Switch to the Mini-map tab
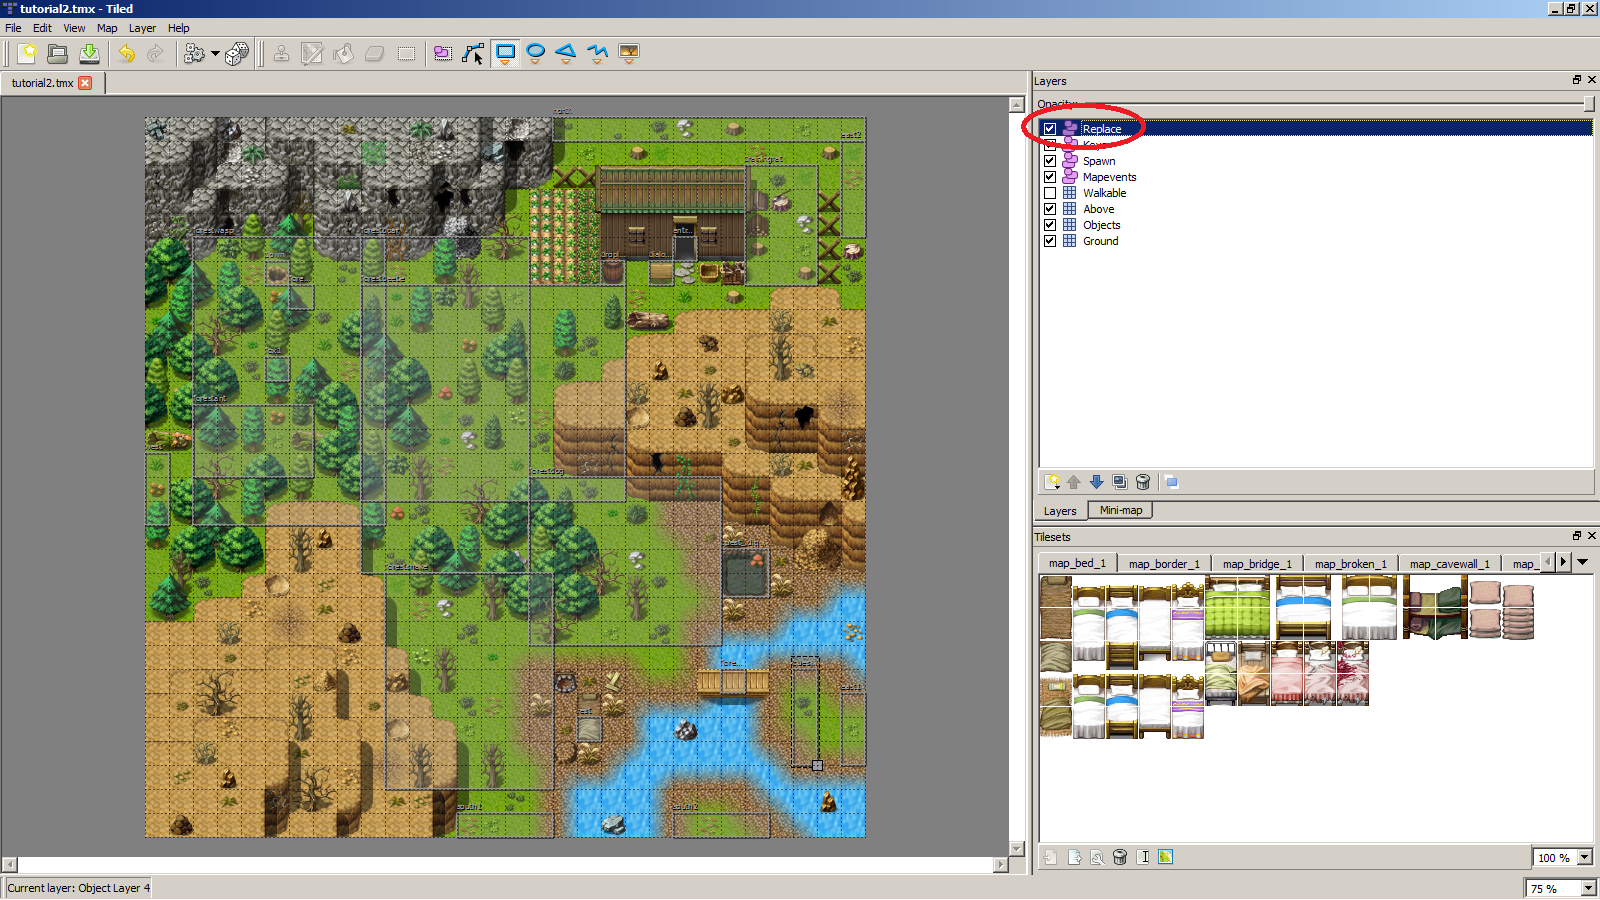The height and width of the screenshot is (900, 1600). [1120, 510]
